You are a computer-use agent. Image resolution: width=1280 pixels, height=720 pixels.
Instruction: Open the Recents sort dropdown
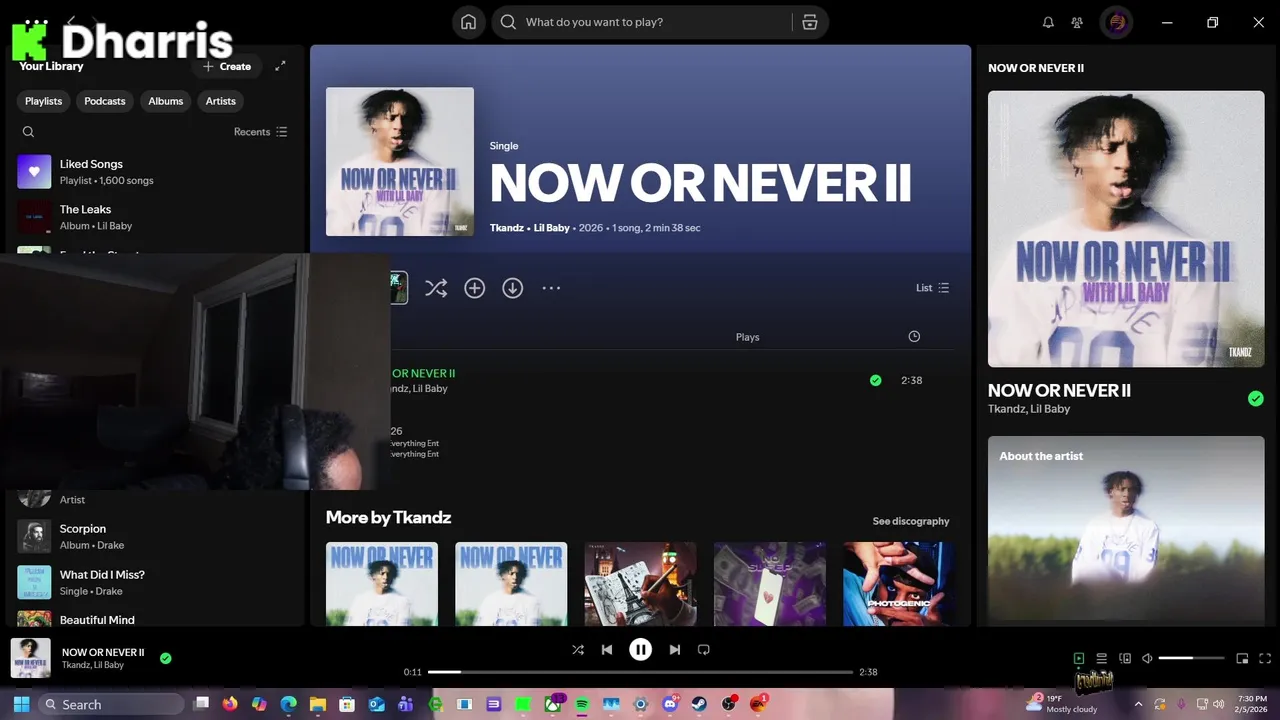pyautogui.click(x=261, y=132)
